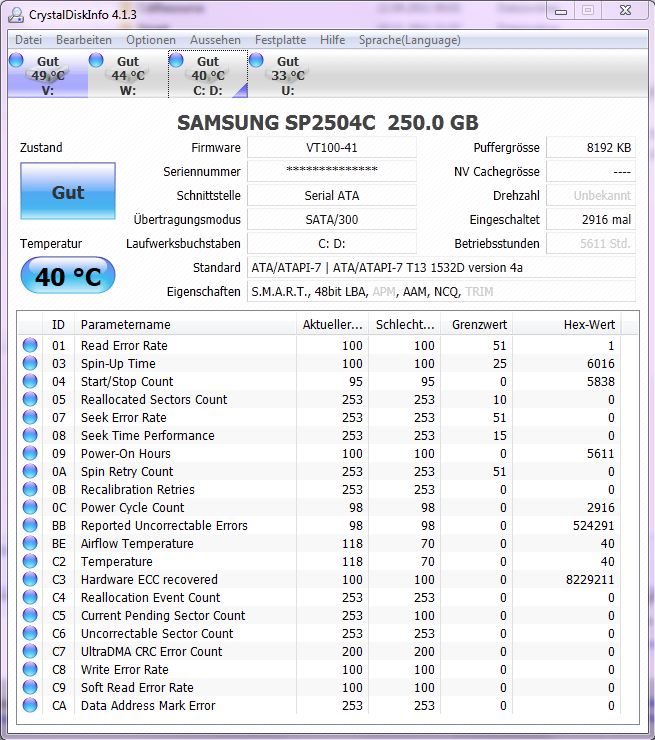
Task: Open the Optionen menu
Action: coord(151,40)
